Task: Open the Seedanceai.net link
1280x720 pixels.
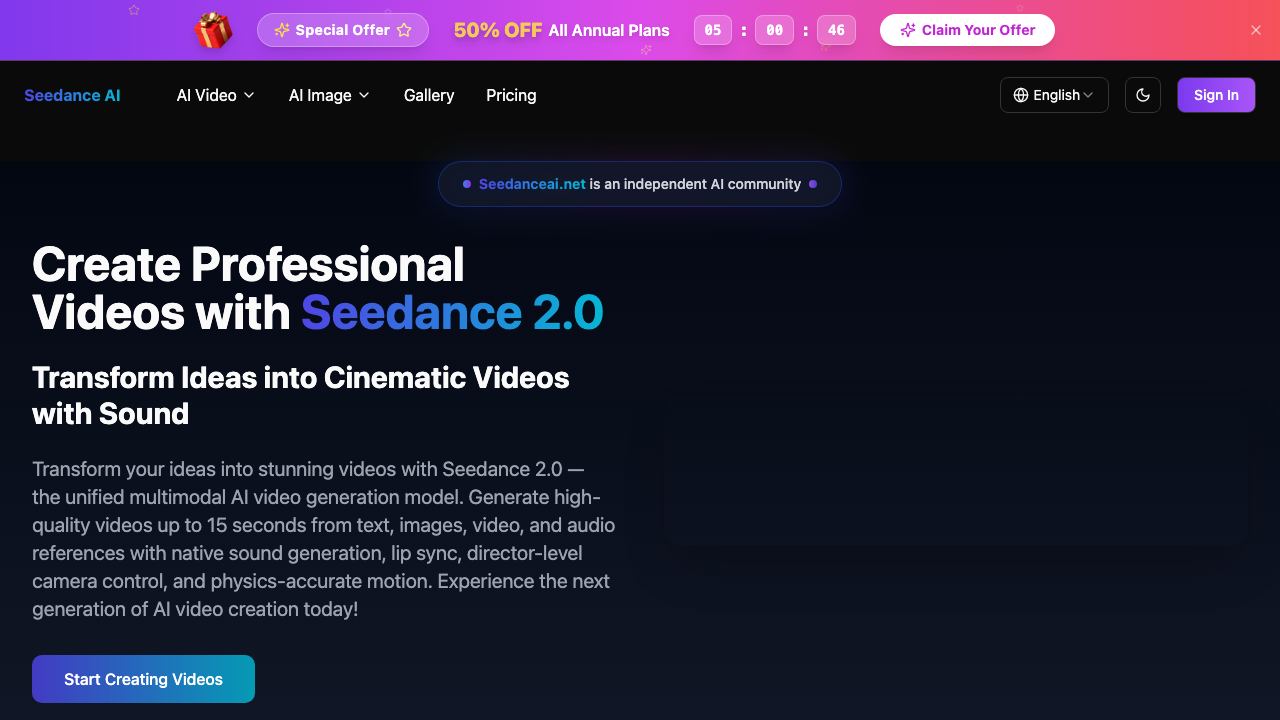Action: (x=532, y=184)
